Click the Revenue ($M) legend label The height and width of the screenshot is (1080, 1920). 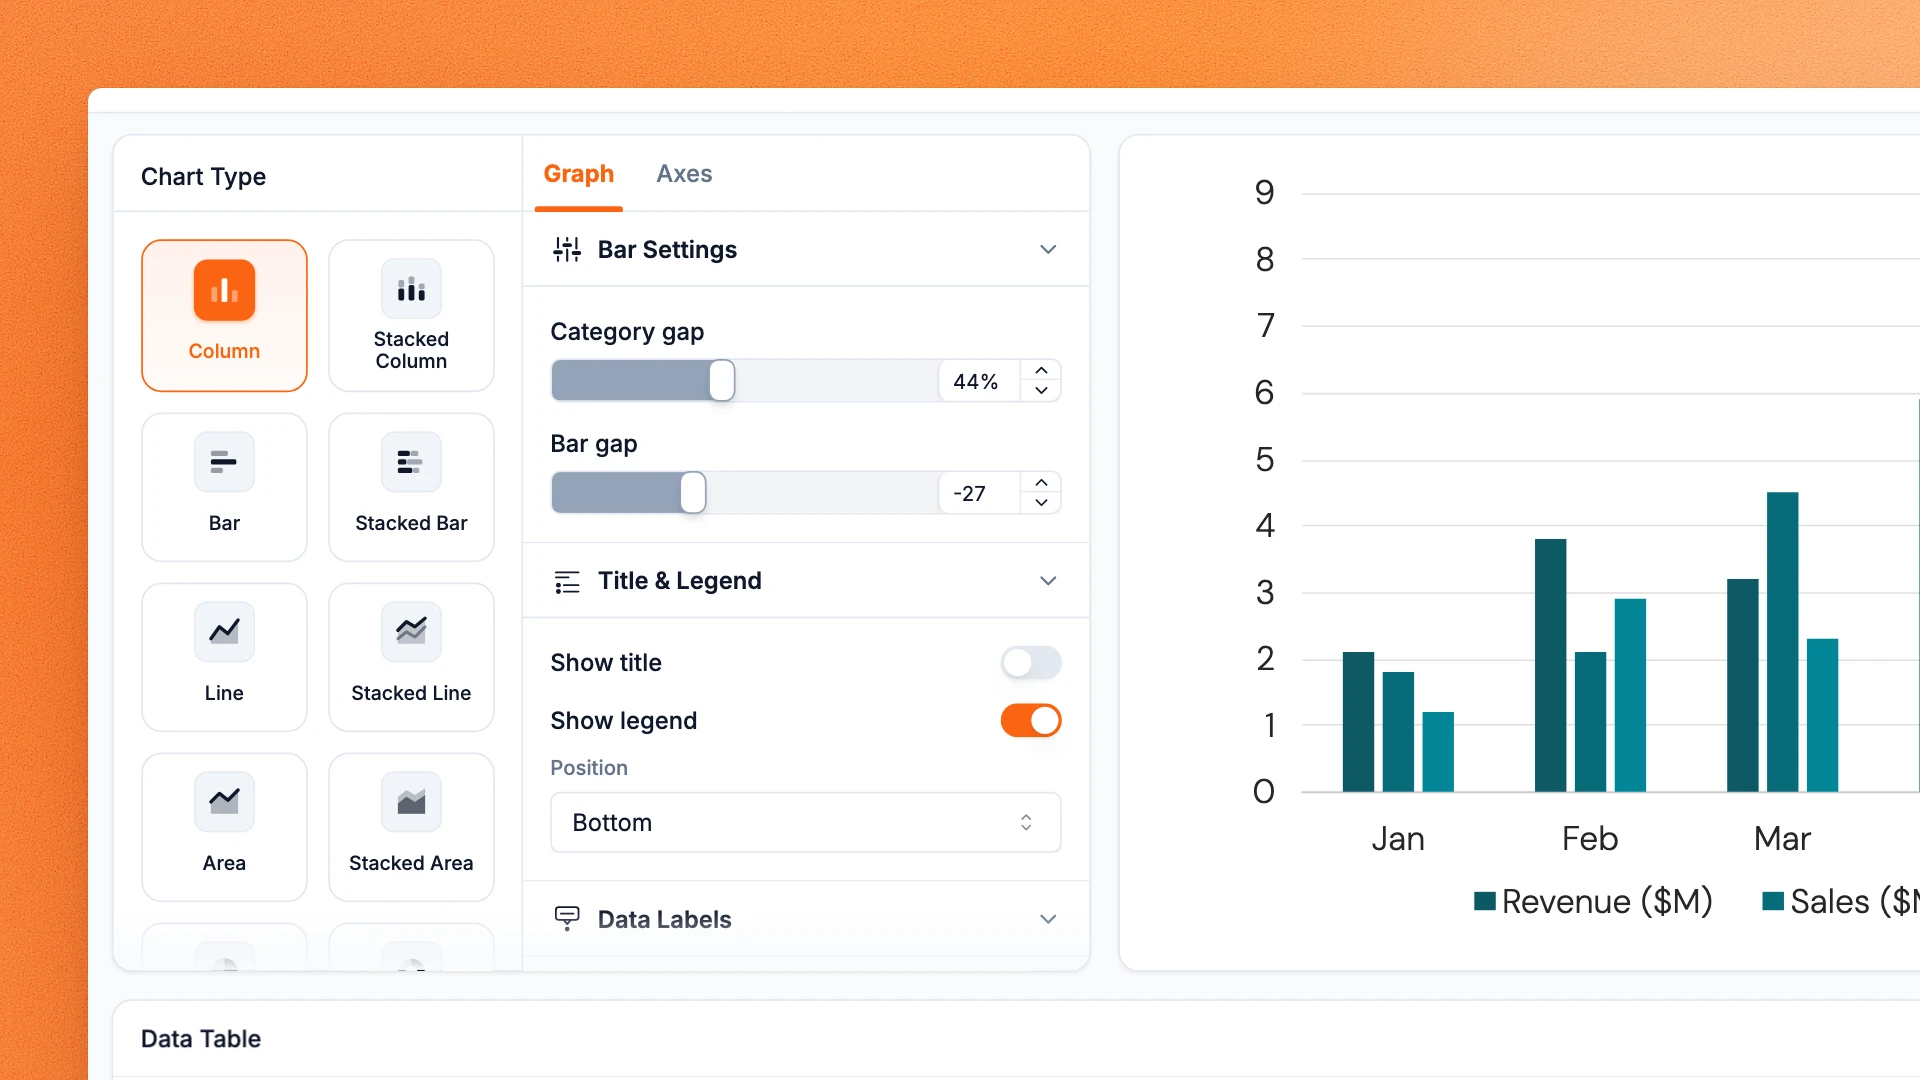[x=1607, y=902]
